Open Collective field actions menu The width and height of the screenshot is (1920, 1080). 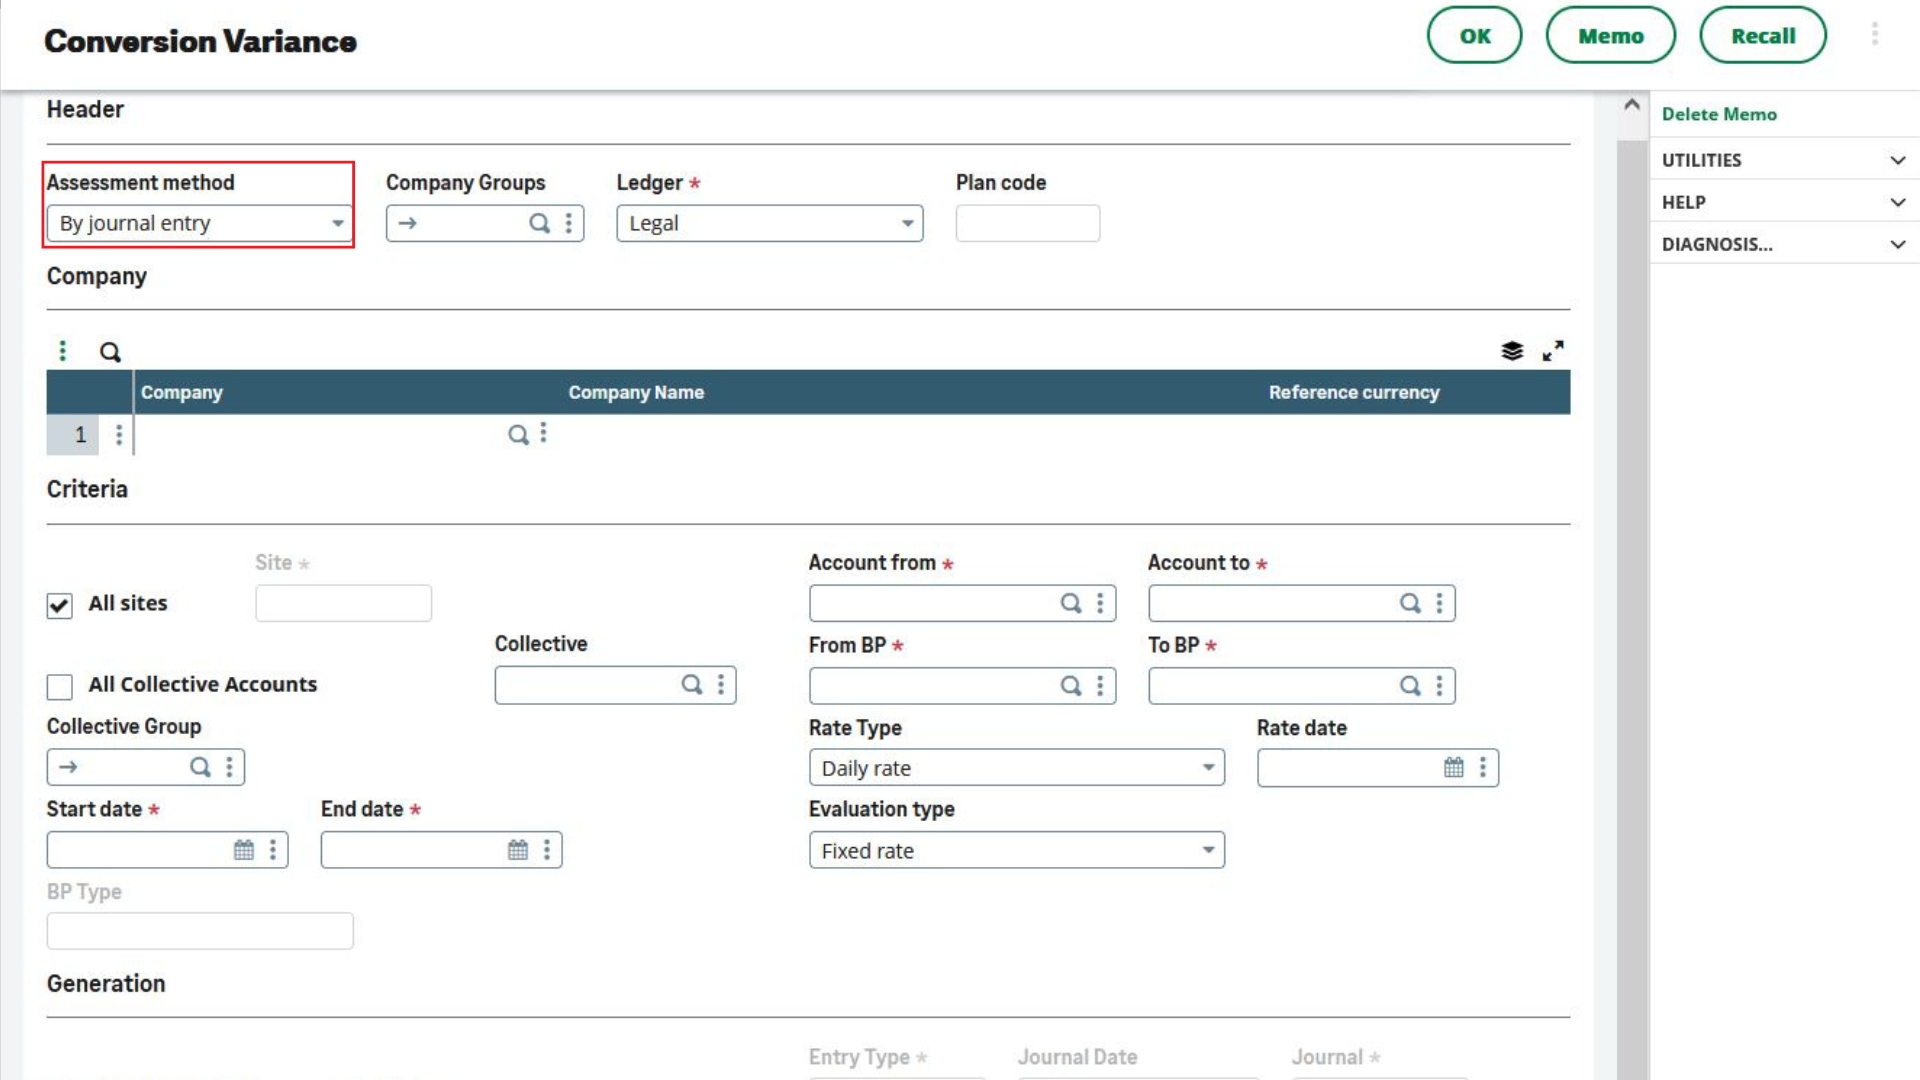pyautogui.click(x=721, y=685)
